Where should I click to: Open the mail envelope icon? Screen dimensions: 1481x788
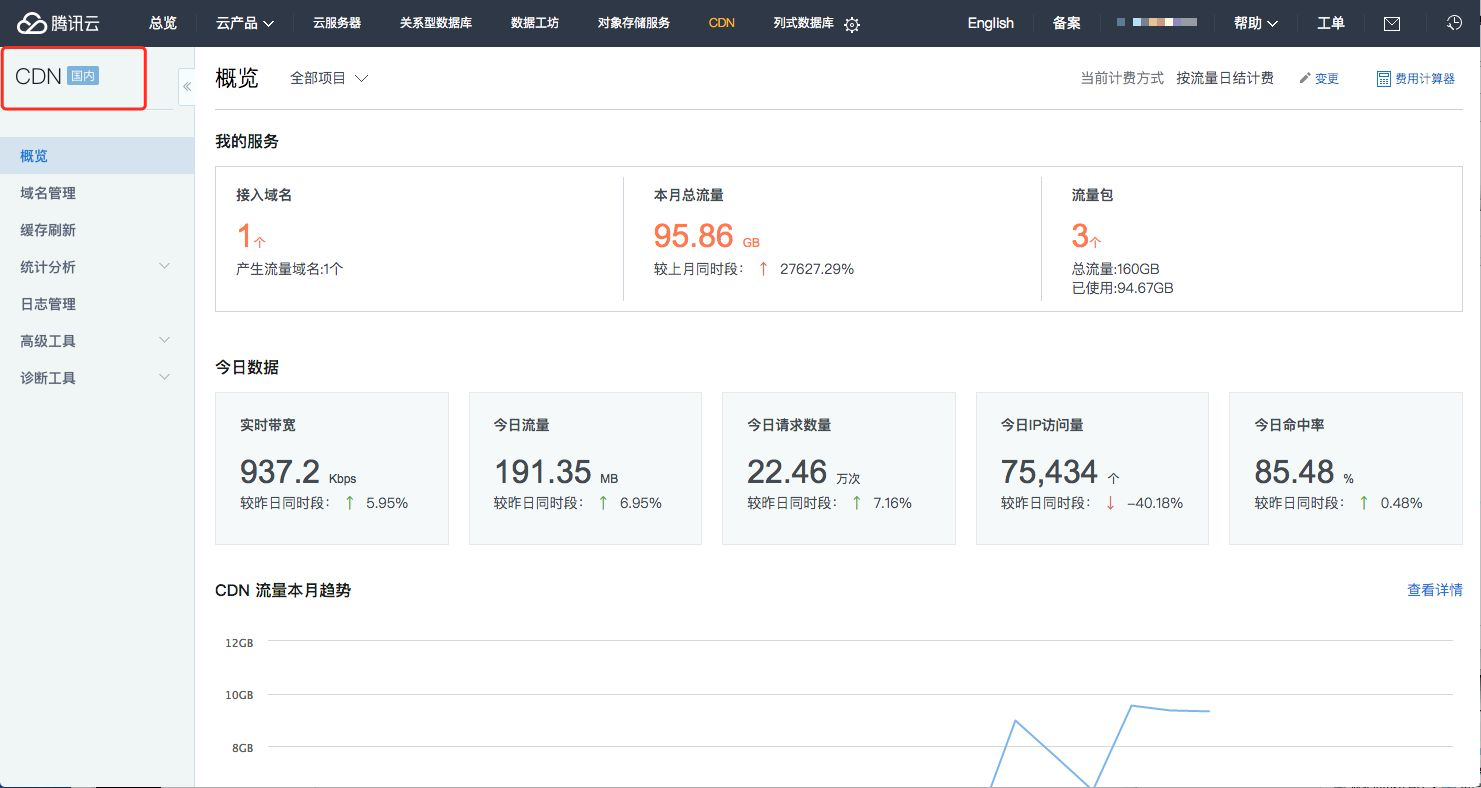coord(1392,24)
